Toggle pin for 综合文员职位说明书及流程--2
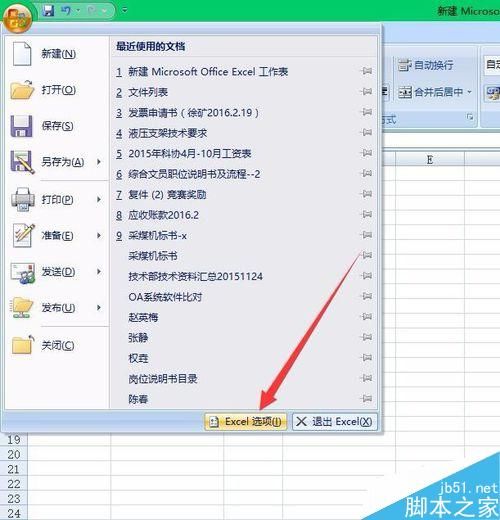 tap(366, 173)
